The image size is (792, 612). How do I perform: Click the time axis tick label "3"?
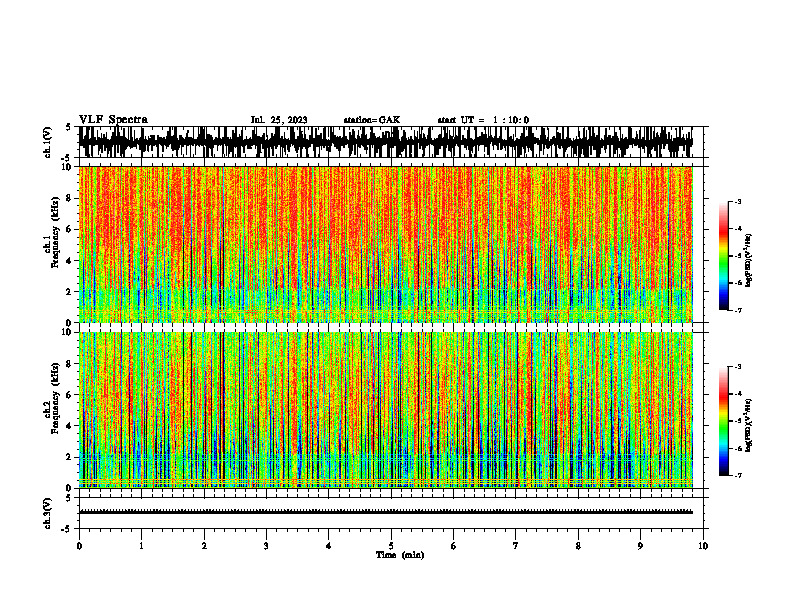[x=266, y=546]
